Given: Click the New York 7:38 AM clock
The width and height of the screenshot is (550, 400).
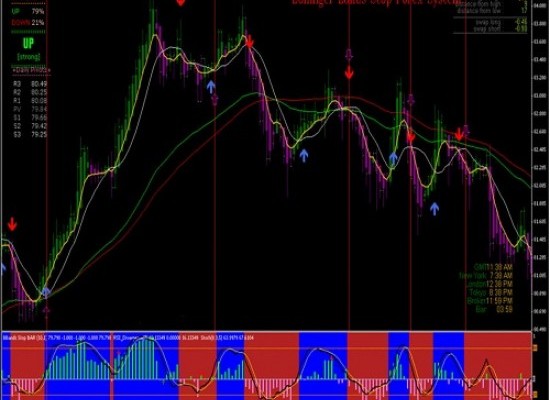Looking at the screenshot, I should pos(486,275).
